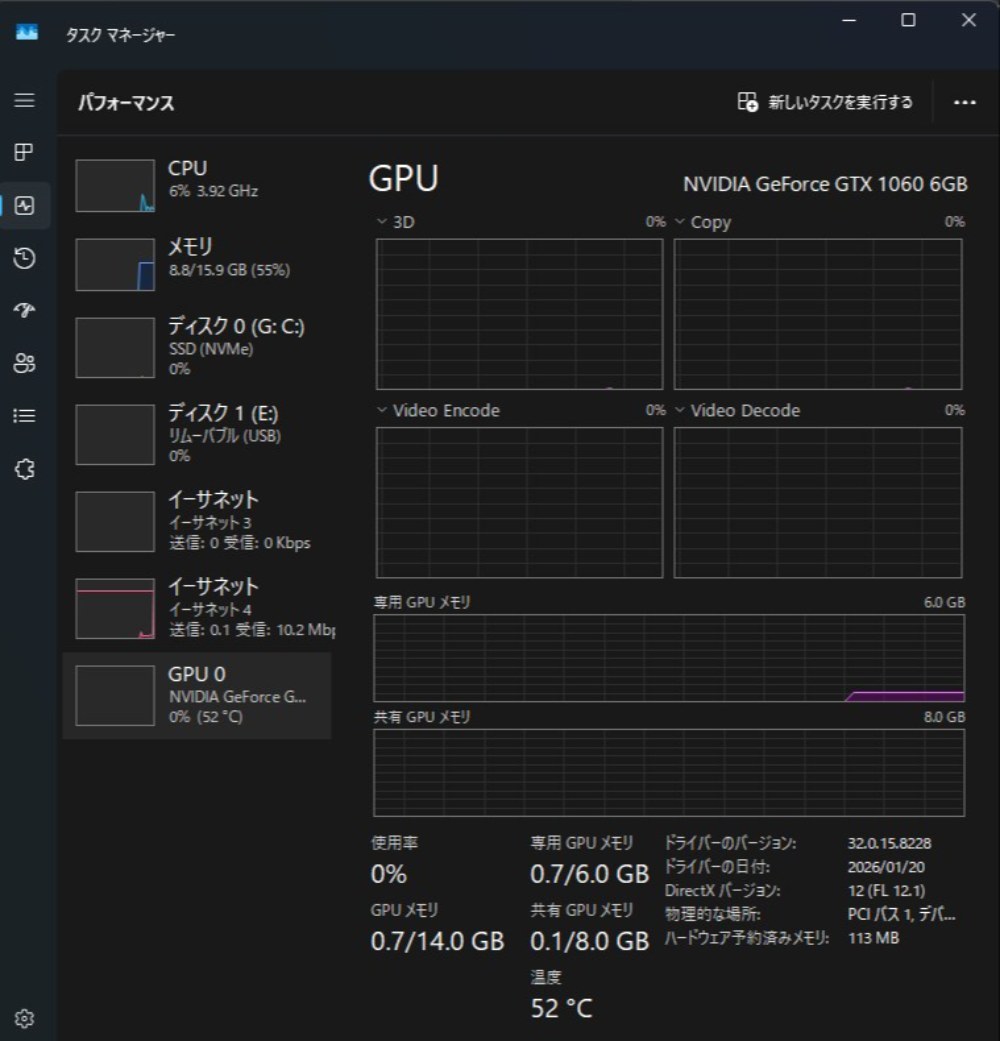Viewport: 1000px width, 1041px height.
Task: Click driver version 32.0.15.8228
Action: [x=889, y=843]
